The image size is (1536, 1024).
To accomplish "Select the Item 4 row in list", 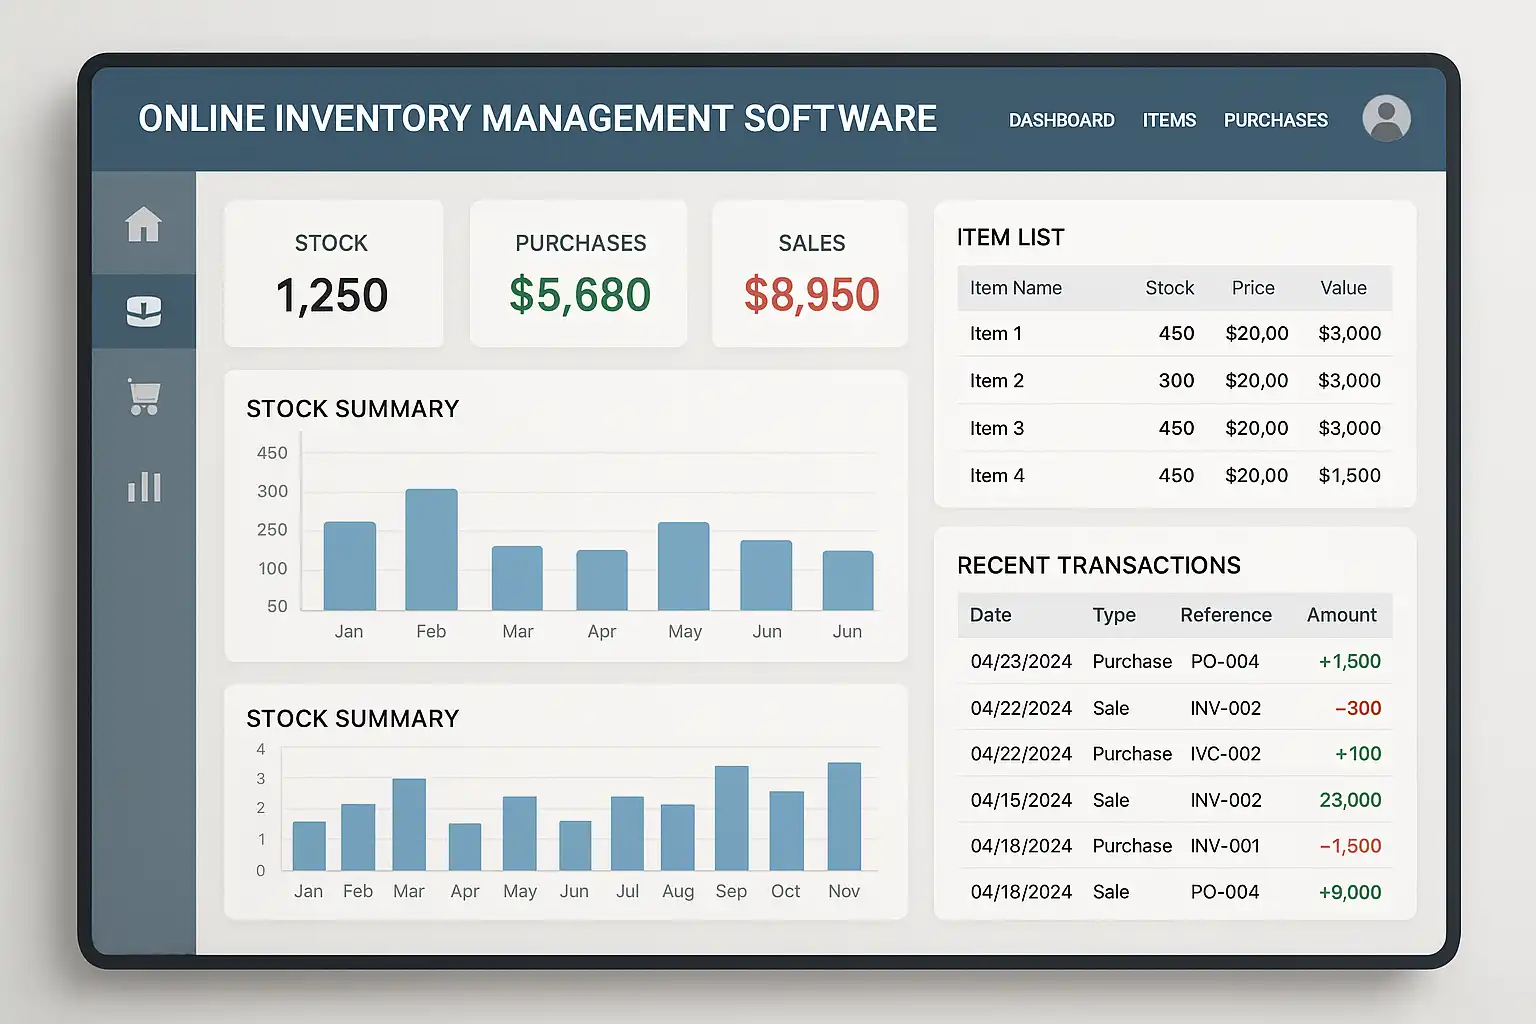I will (1174, 476).
